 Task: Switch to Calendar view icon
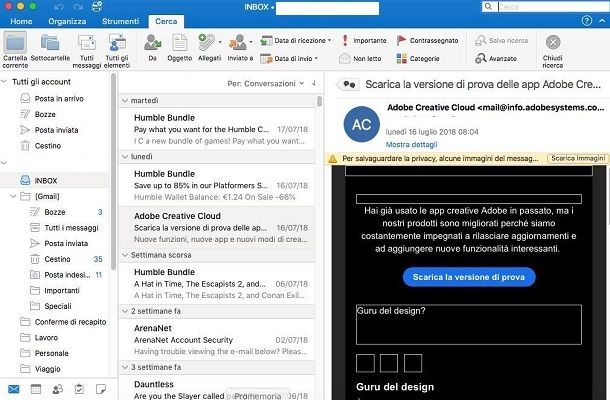(x=36, y=389)
